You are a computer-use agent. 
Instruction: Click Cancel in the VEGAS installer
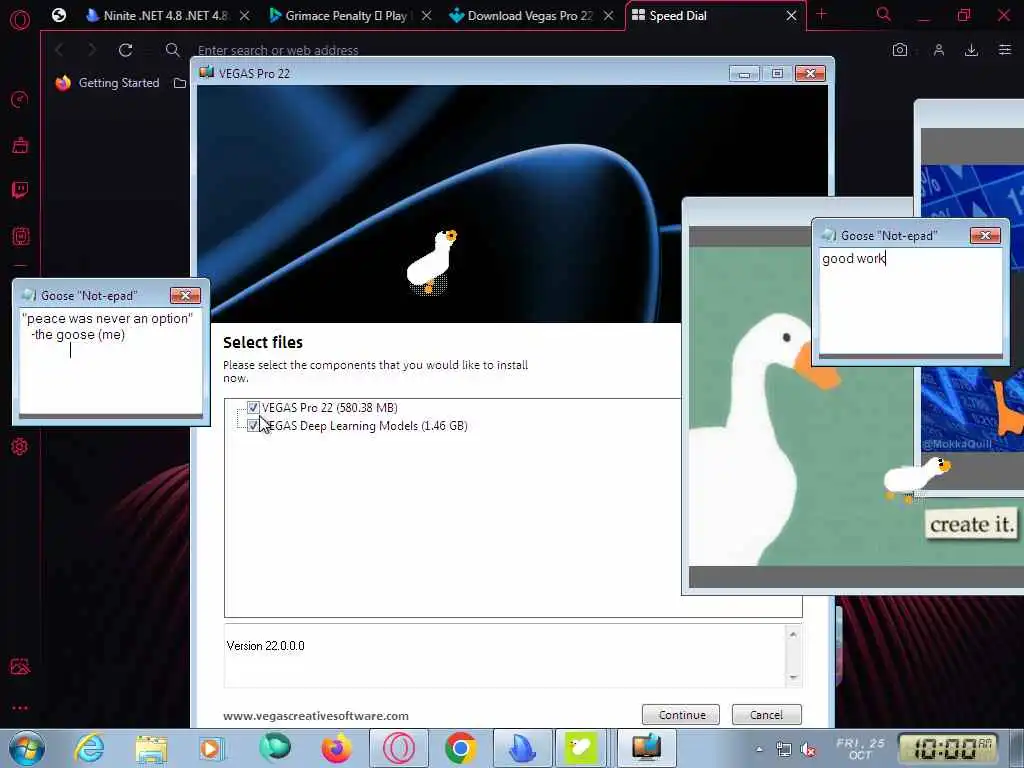click(766, 715)
